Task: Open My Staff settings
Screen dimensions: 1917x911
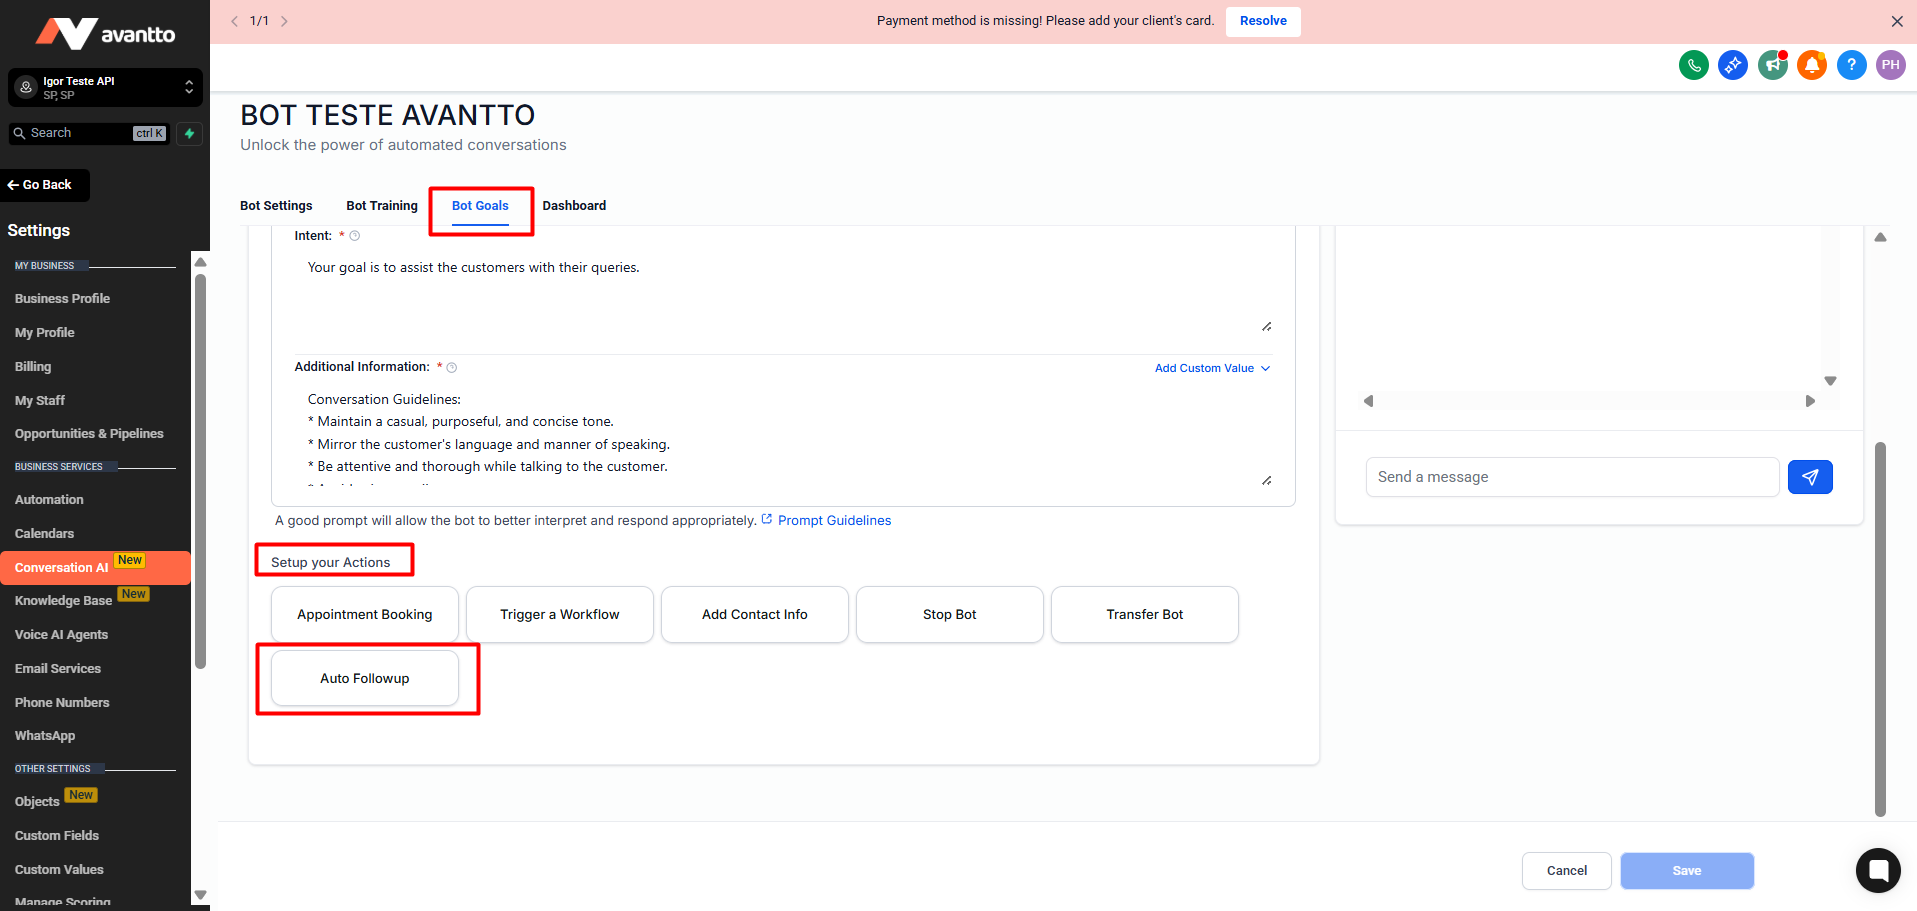Action: point(40,401)
